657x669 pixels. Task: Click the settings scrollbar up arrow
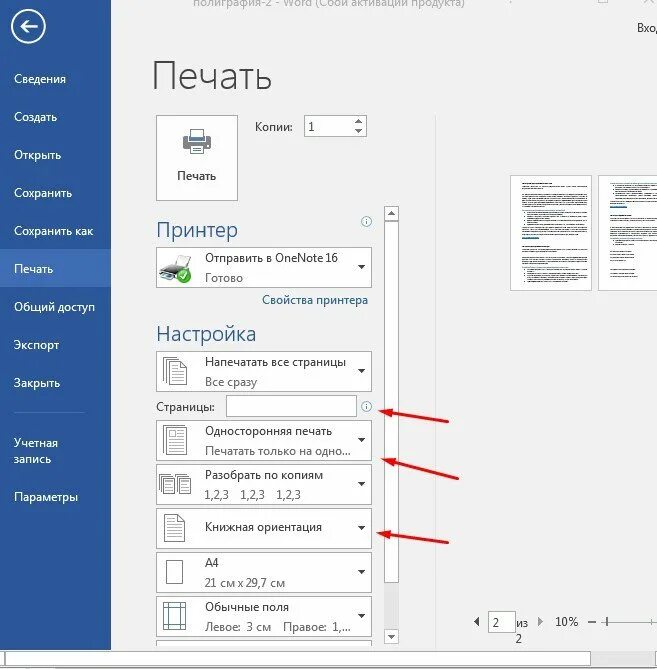coord(391,213)
